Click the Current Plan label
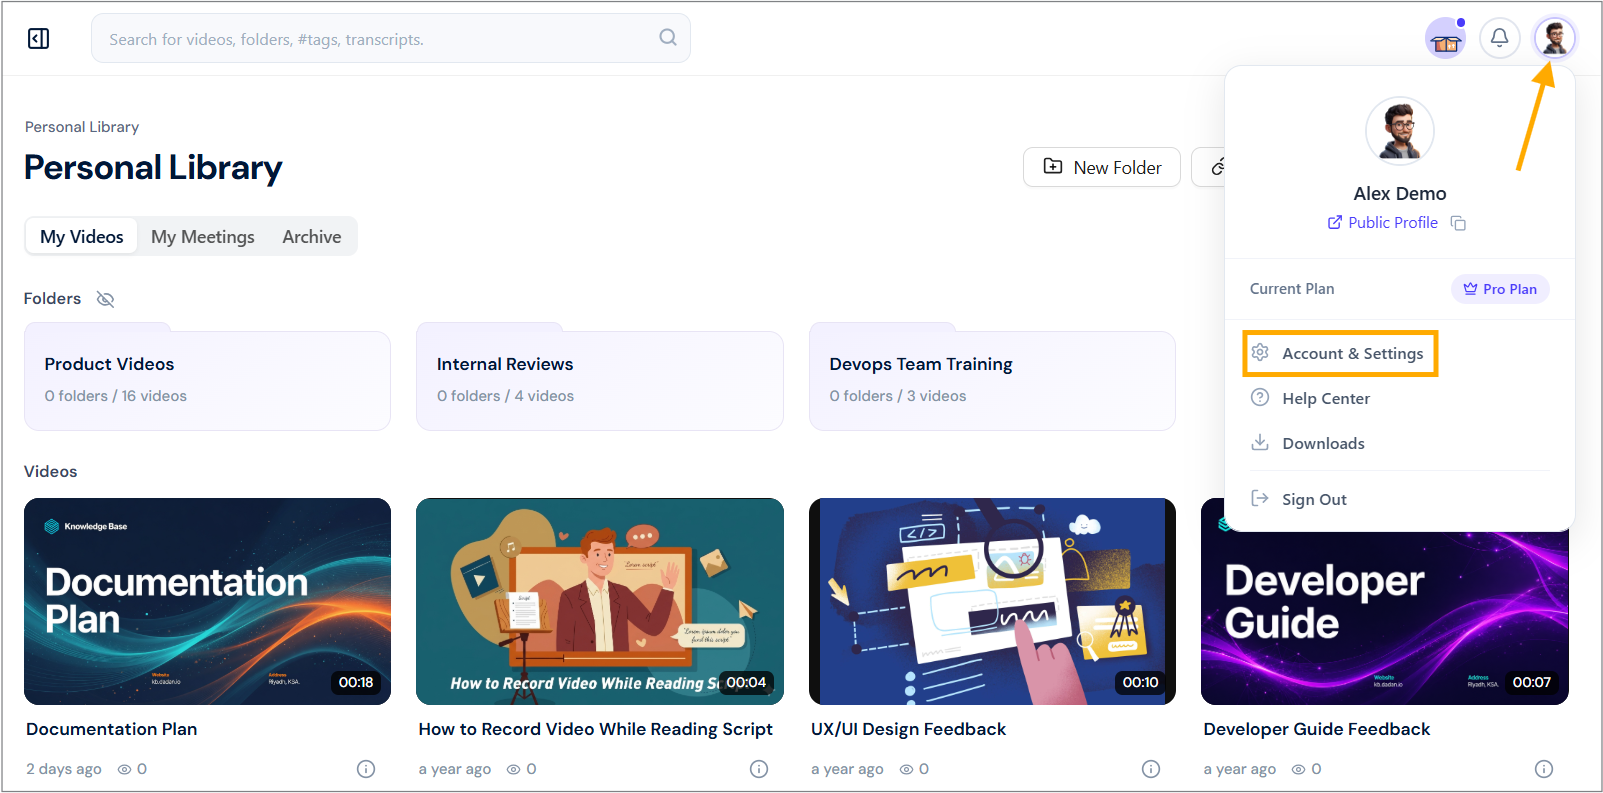This screenshot has width=1603, height=793. [1292, 289]
